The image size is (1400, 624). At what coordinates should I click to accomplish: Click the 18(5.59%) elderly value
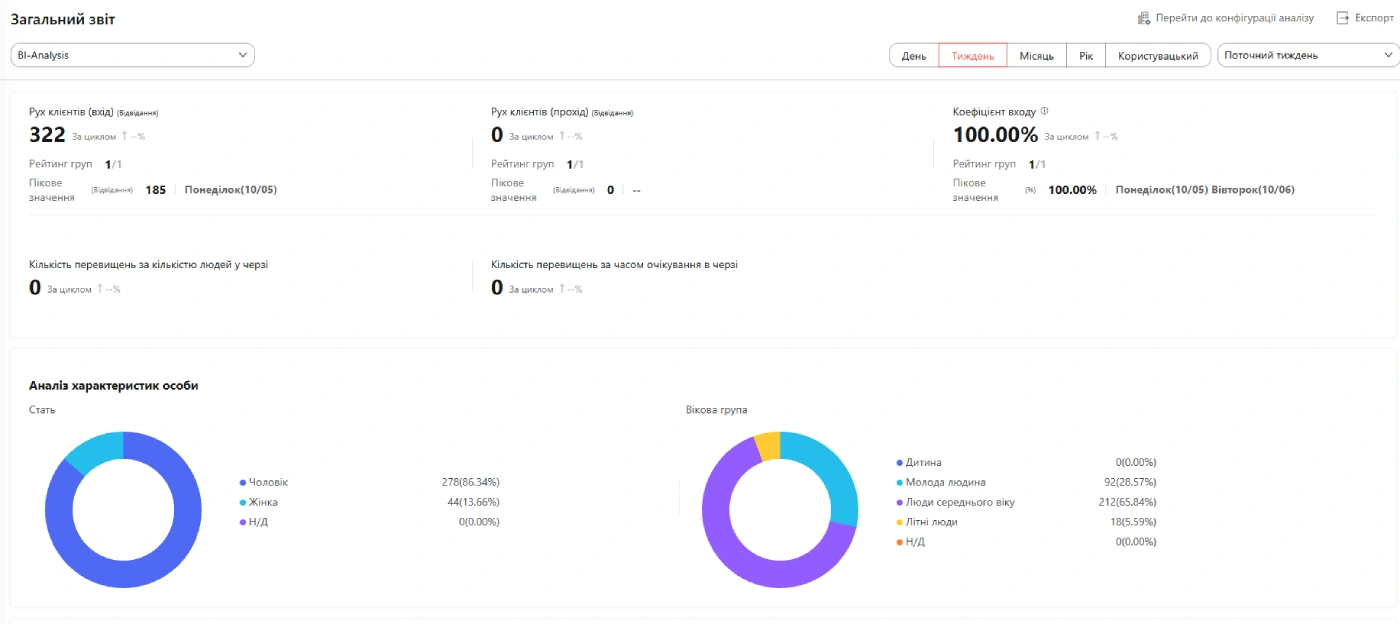click(1131, 522)
